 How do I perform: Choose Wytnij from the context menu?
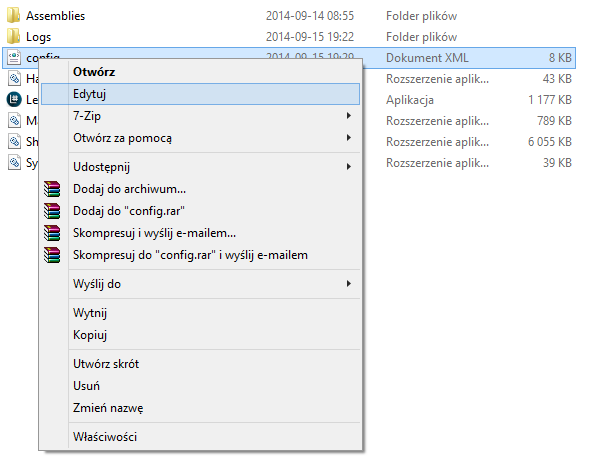pyautogui.click(x=201, y=313)
